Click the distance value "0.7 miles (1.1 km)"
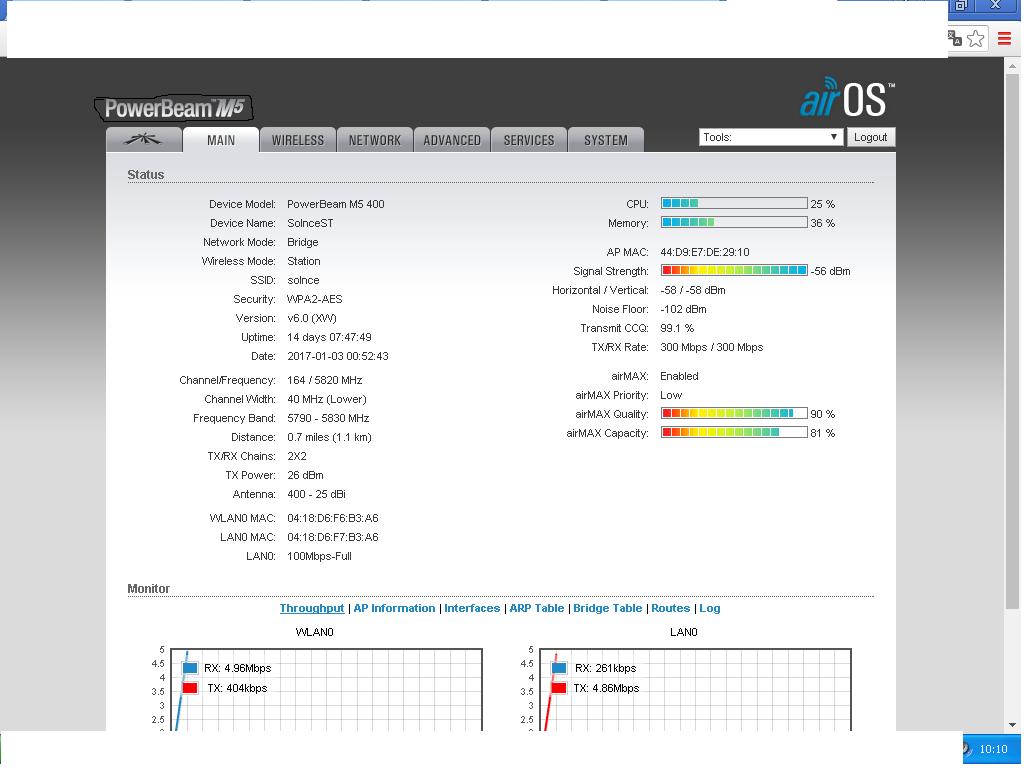The width and height of the screenshot is (1024, 768). (x=329, y=437)
